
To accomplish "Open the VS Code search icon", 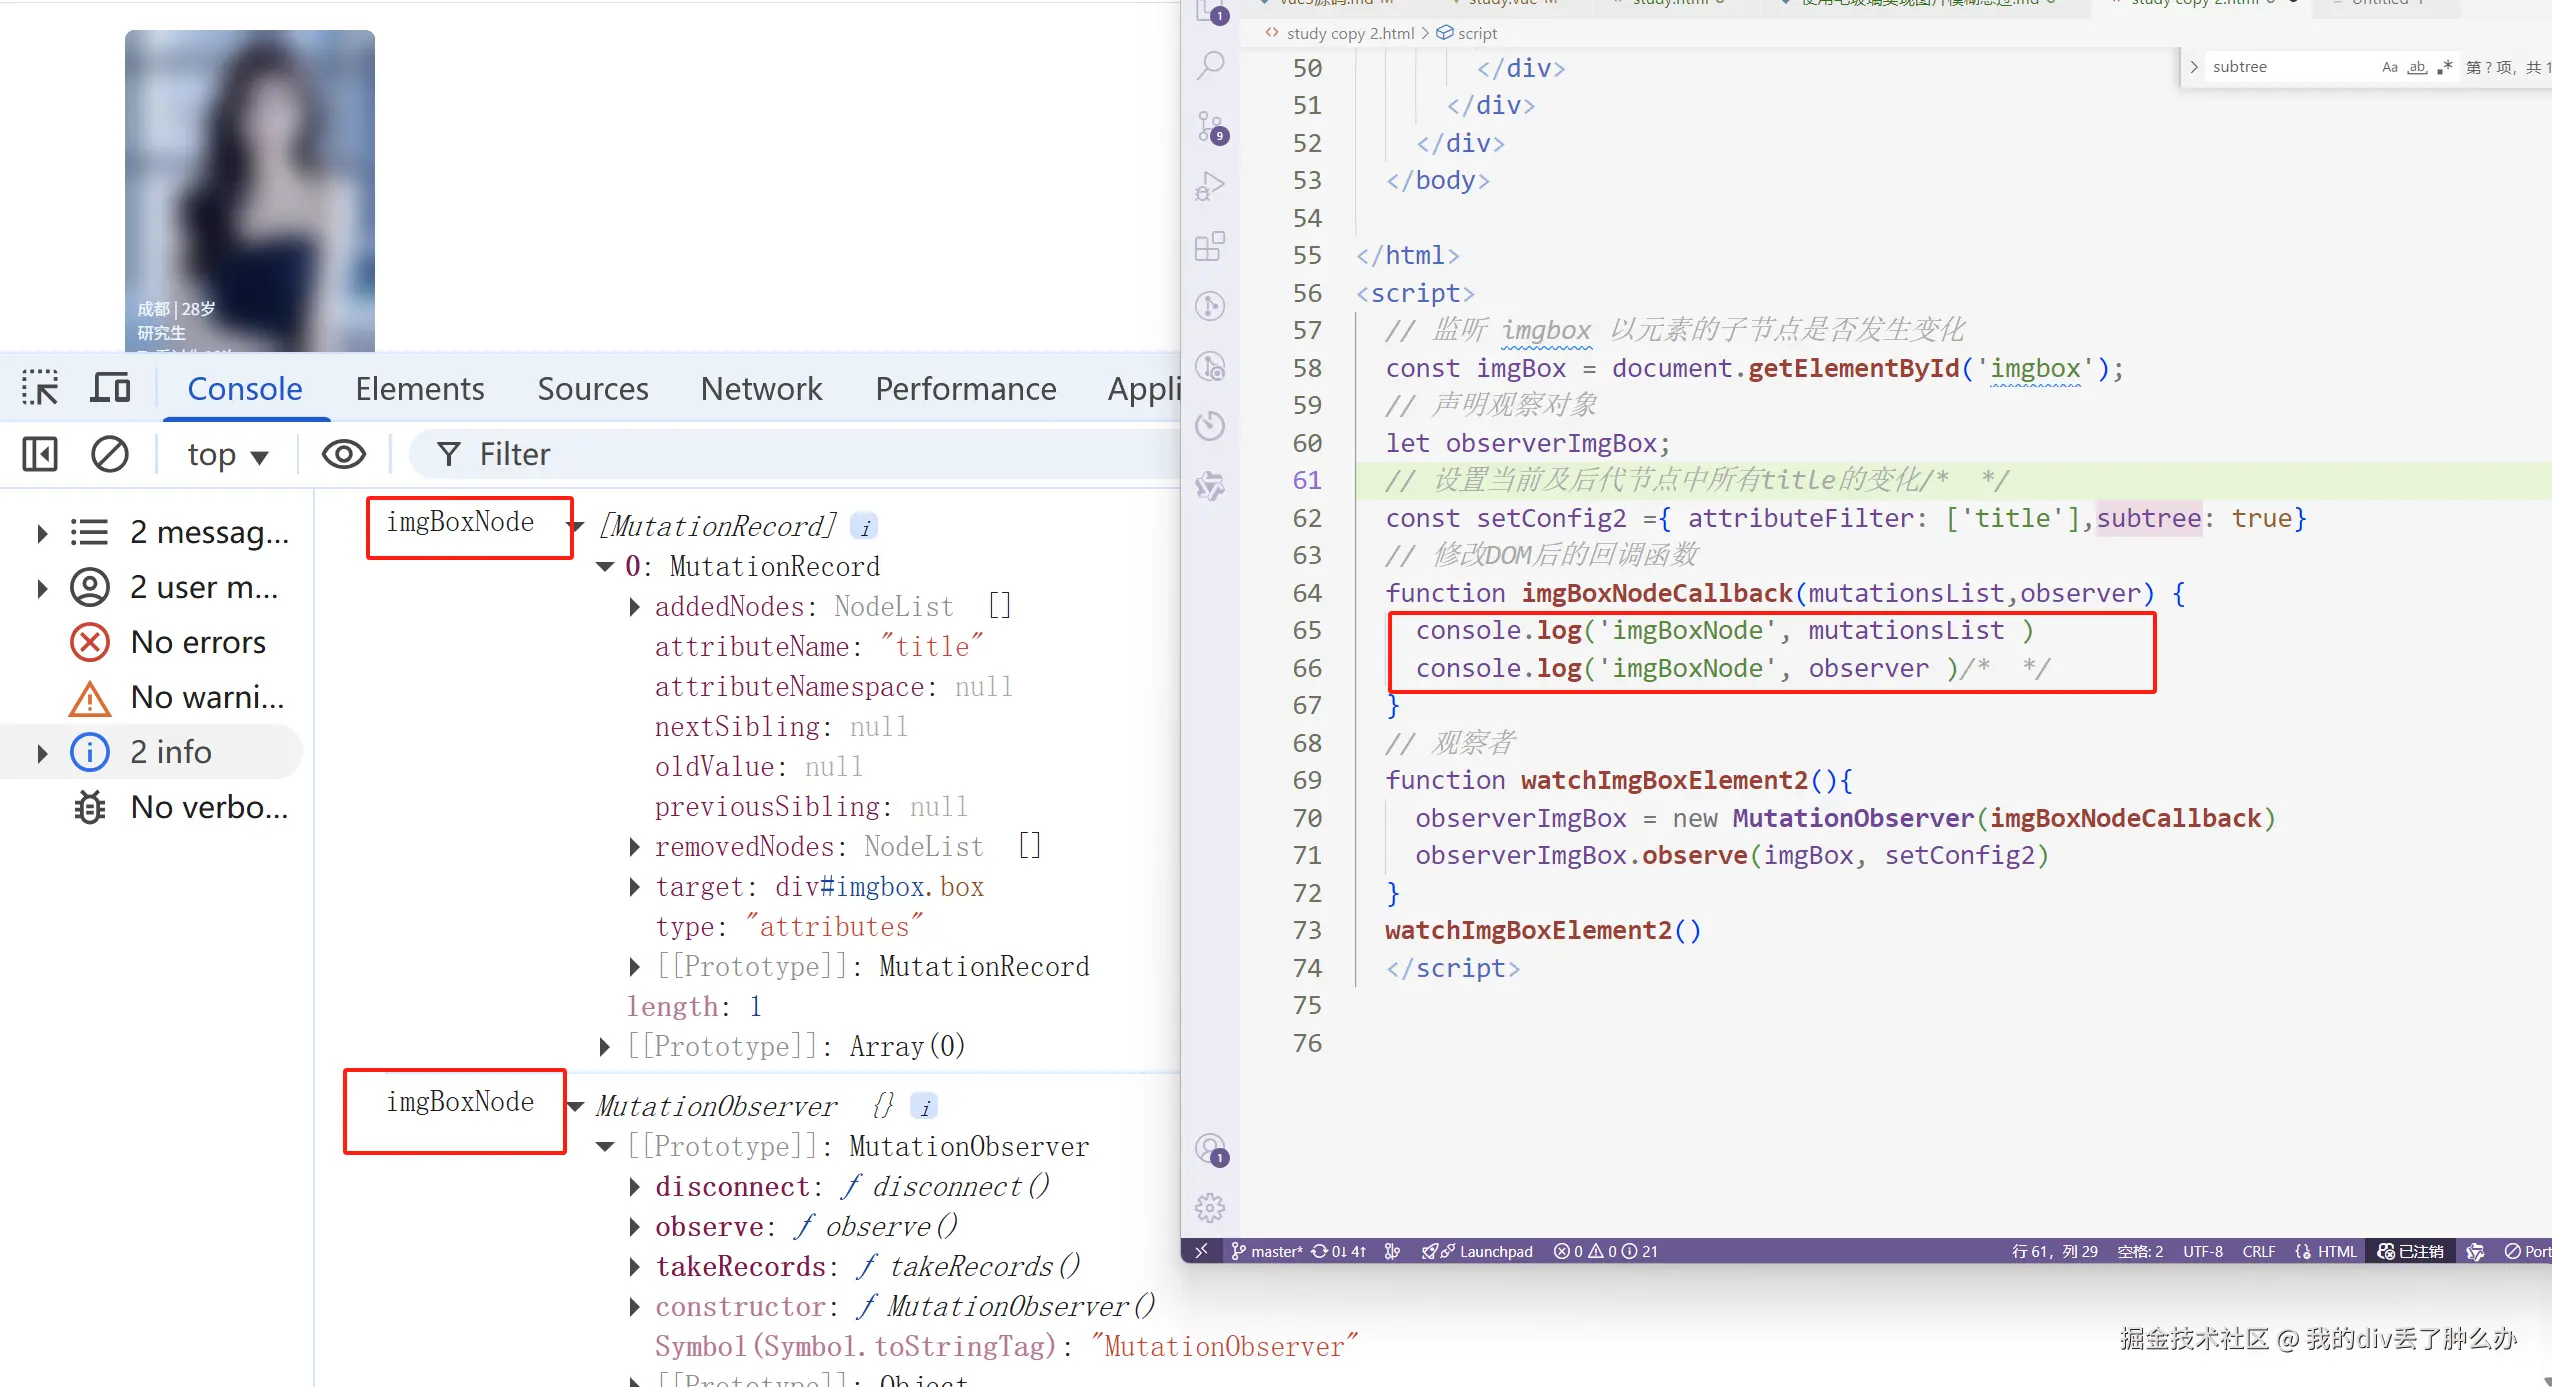I will click(x=1211, y=66).
